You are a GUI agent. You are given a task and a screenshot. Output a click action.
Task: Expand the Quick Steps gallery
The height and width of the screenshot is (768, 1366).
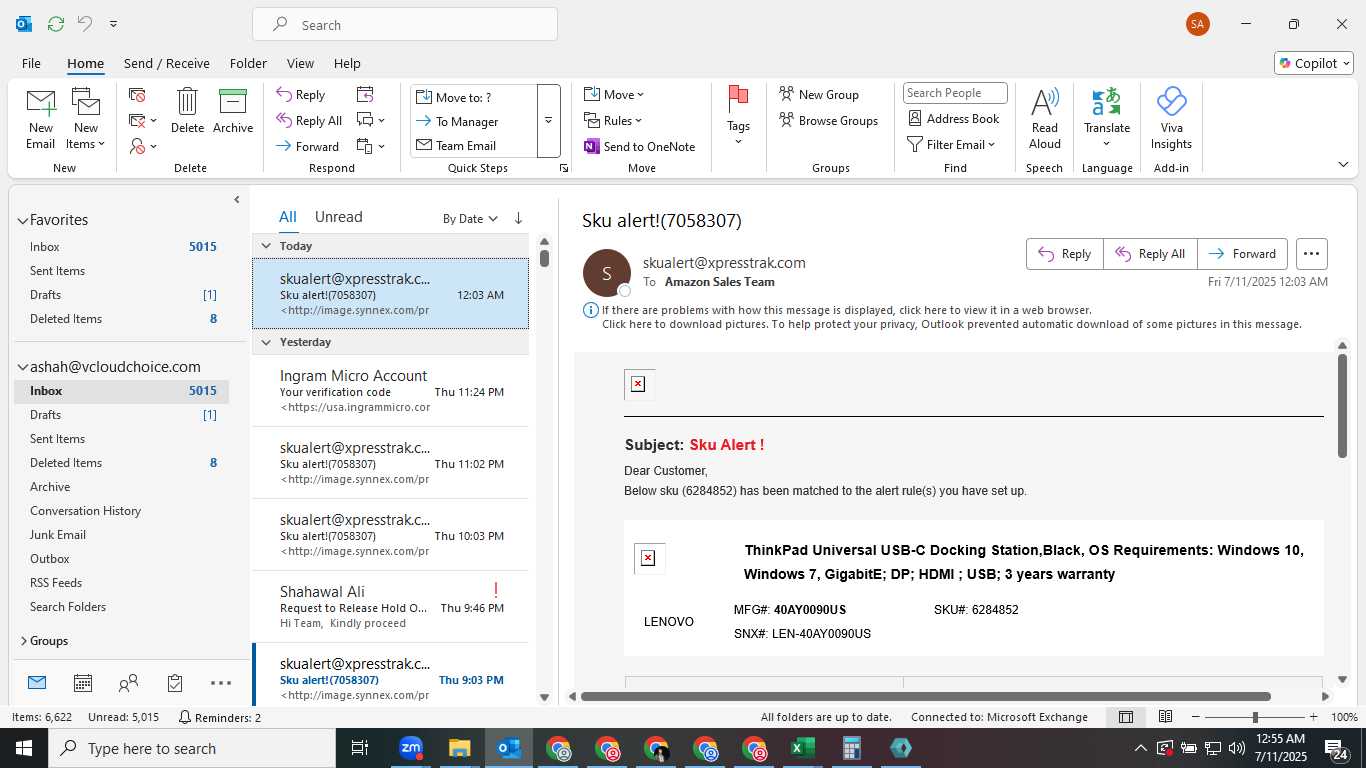tap(548, 121)
